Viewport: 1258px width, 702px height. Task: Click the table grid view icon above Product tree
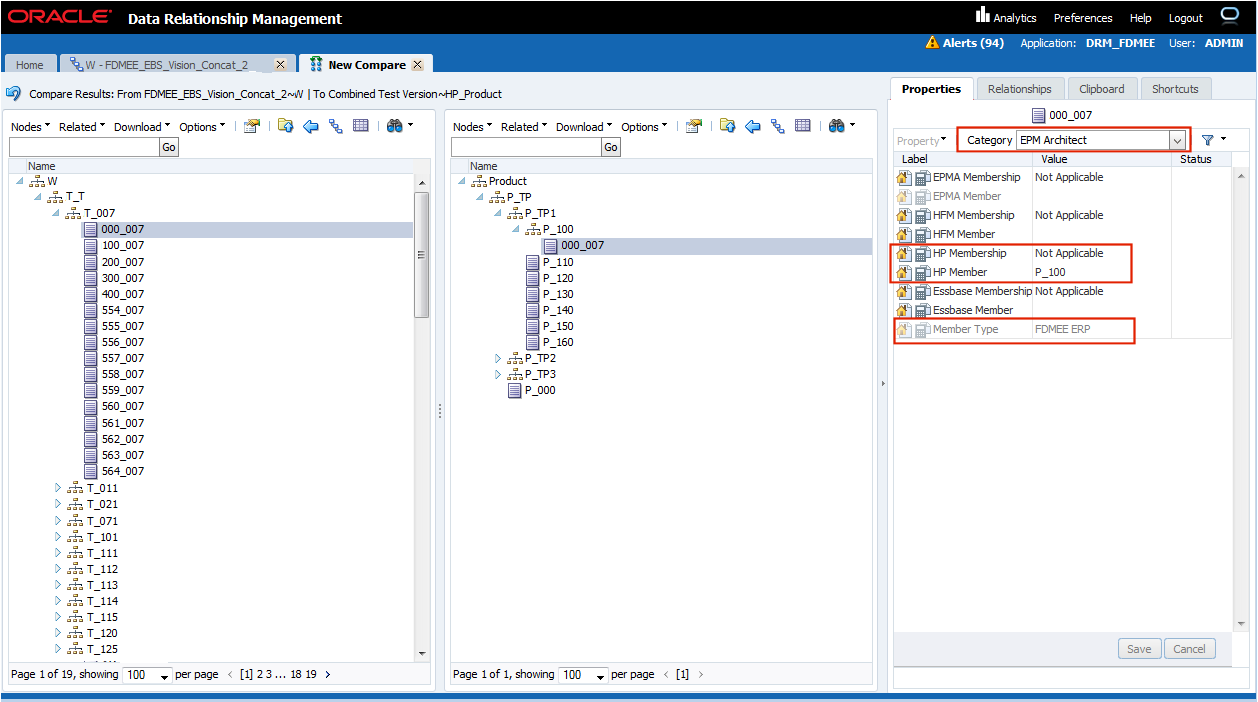tap(802, 127)
